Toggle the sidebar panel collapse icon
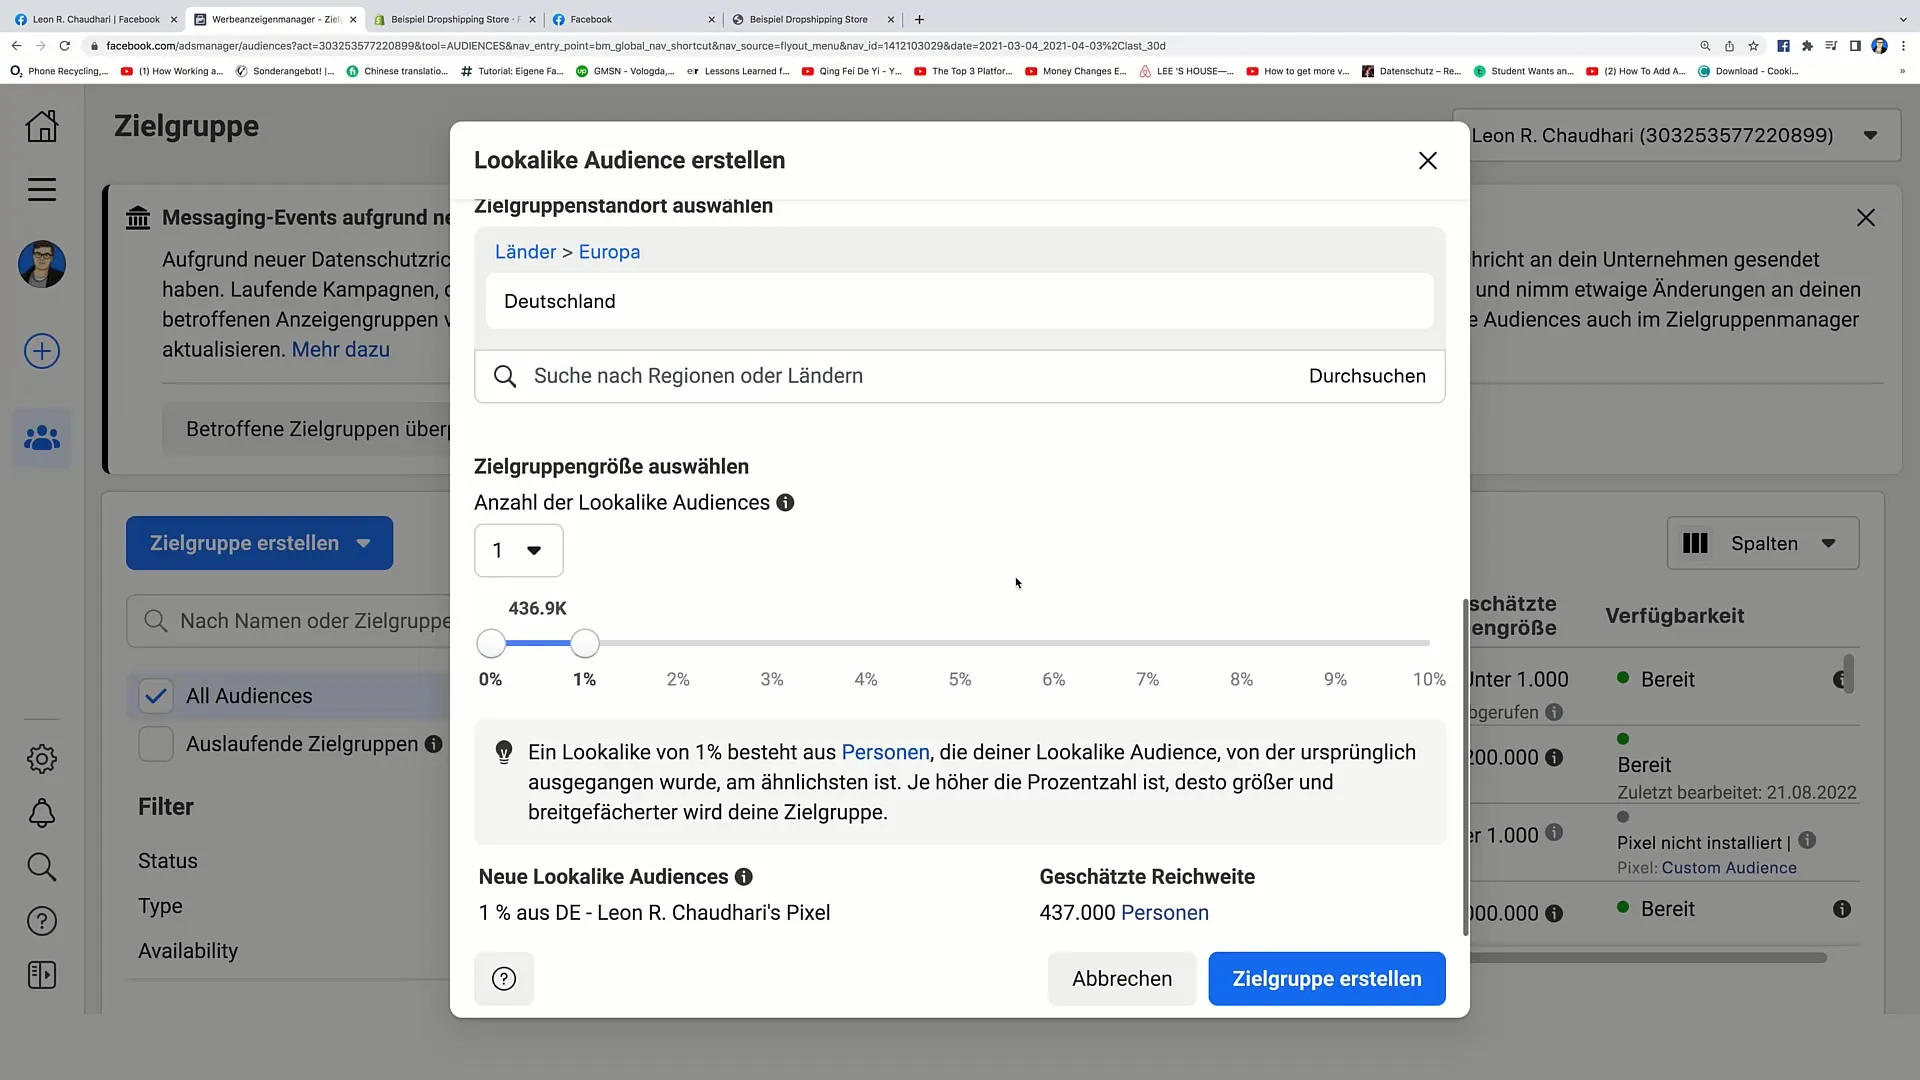The width and height of the screenshot is (1920, 1080). [x=42, y=975]
